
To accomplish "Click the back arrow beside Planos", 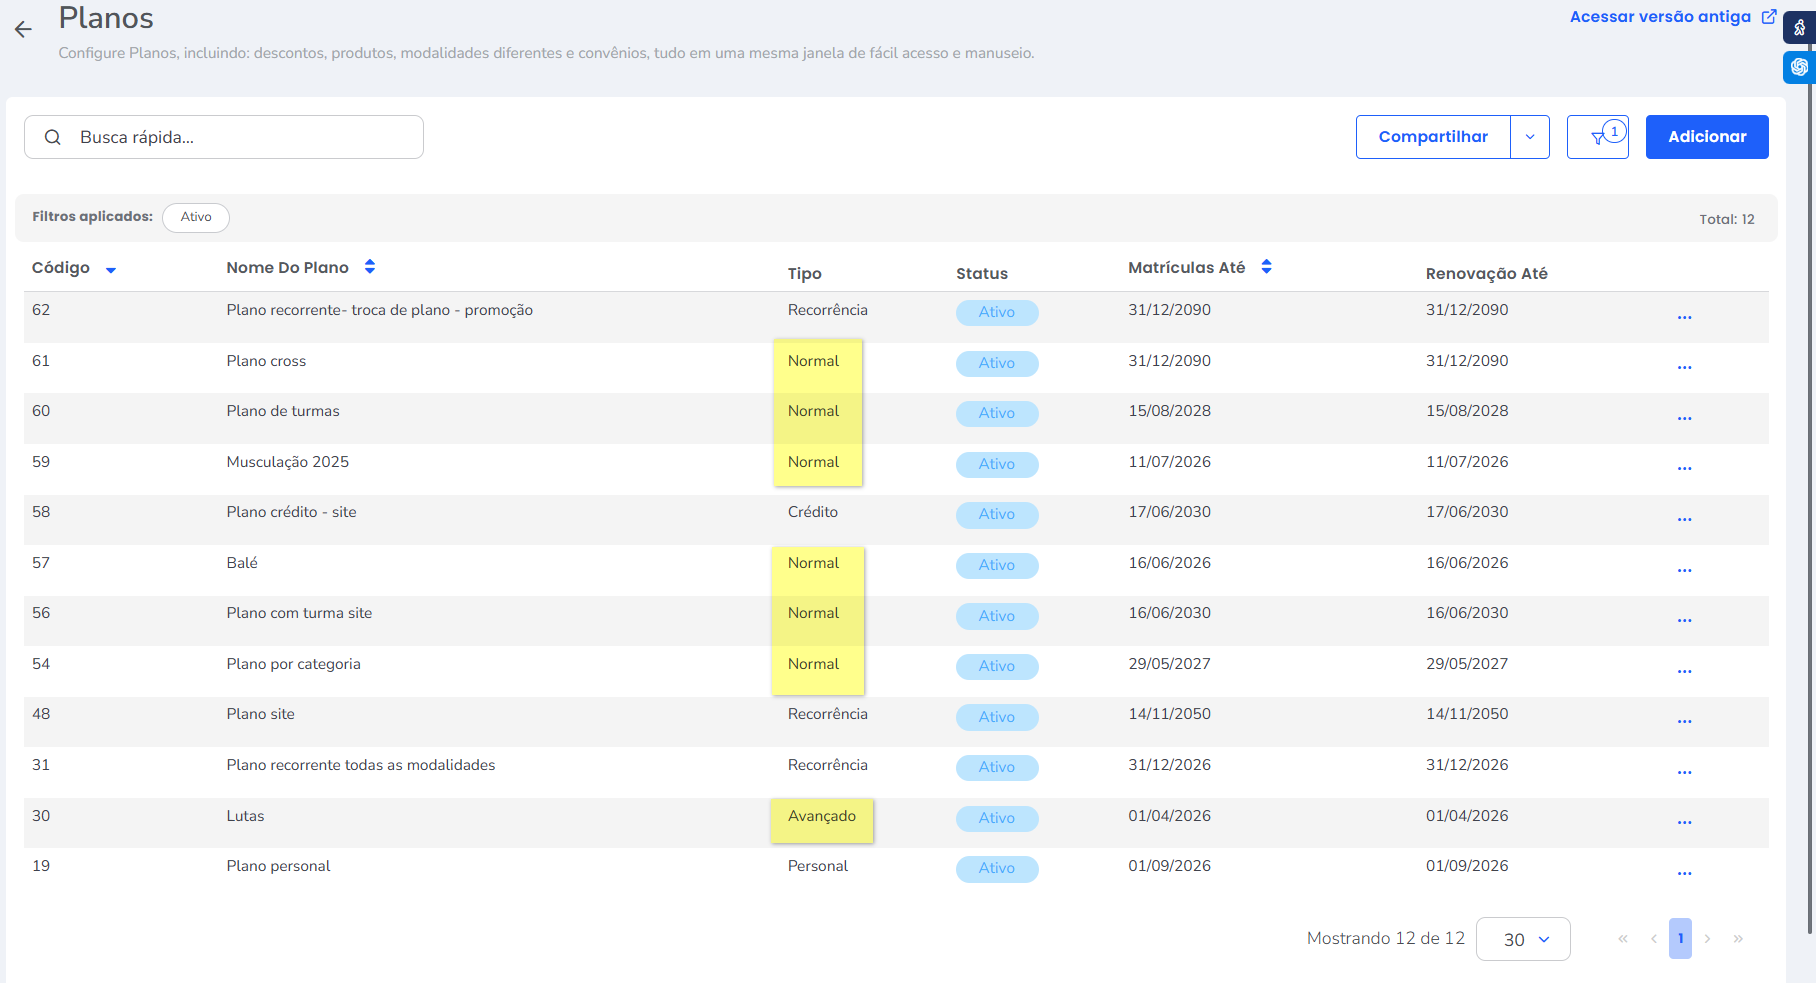I will click(23, 30).
